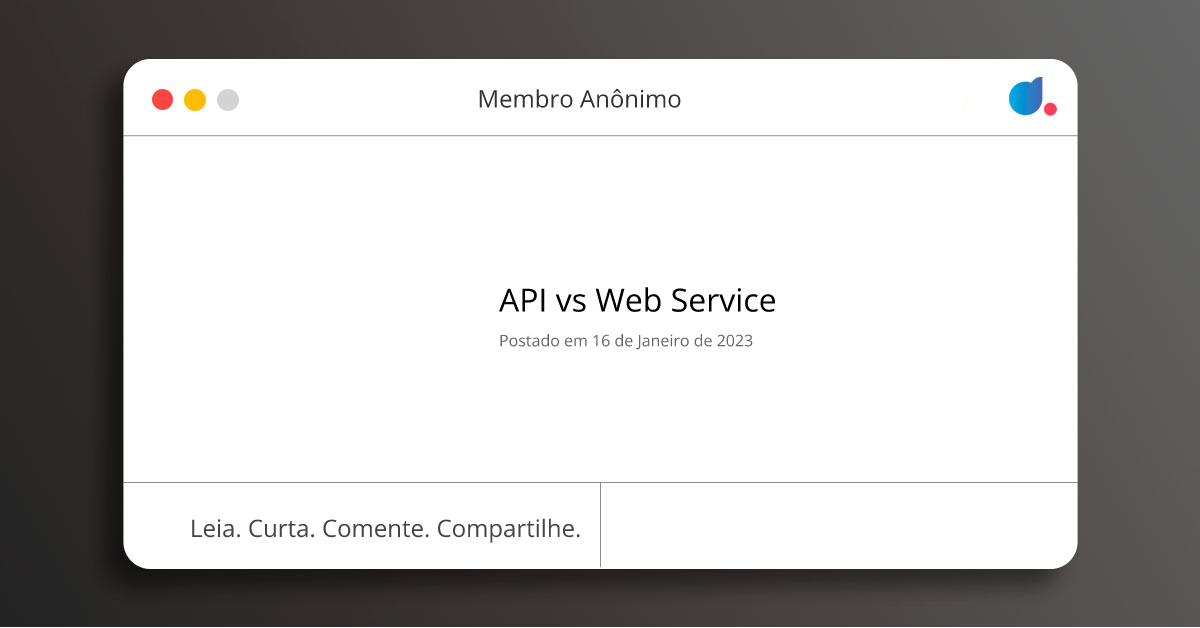Click the red circle in the window header
This screenshot has width=1200, height=628.
[162, 99]
